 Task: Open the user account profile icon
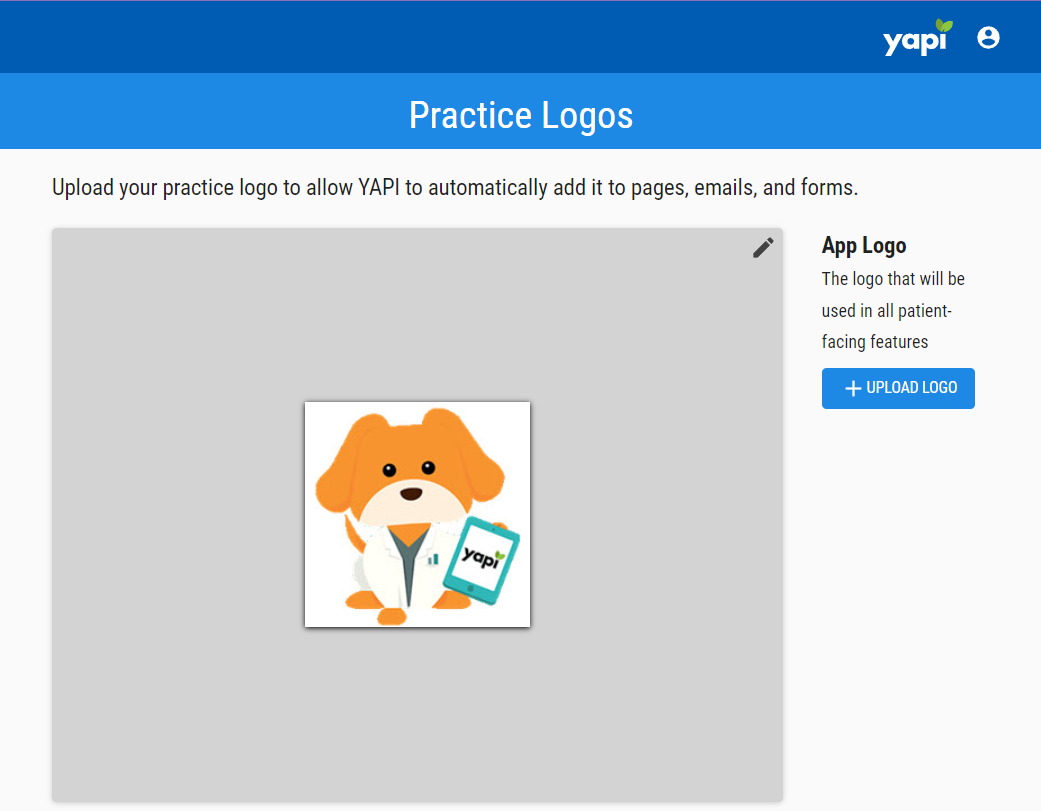coord(988,37)
